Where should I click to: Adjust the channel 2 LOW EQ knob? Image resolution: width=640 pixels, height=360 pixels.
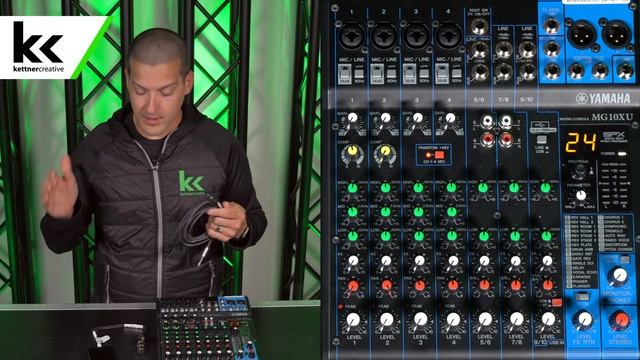386,236
